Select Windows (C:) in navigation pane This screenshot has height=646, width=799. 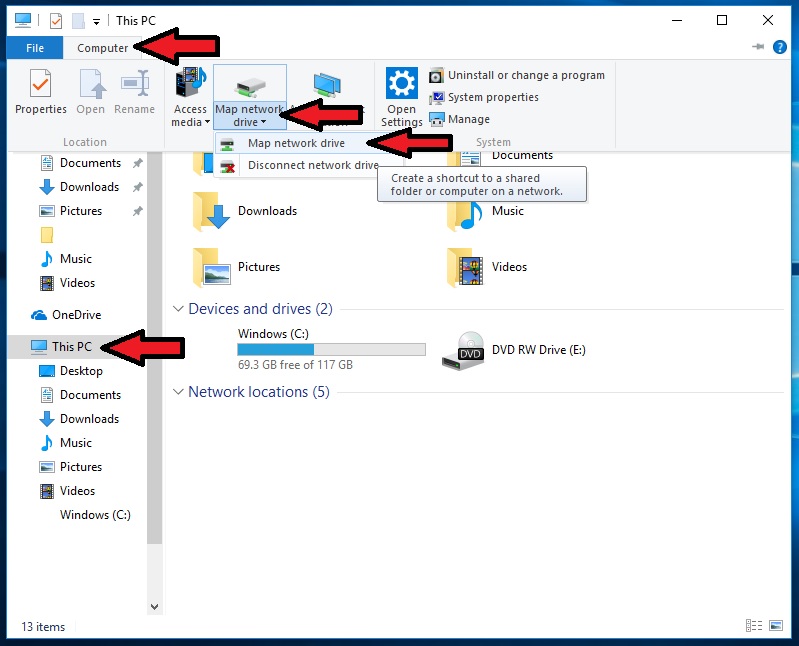95,515
